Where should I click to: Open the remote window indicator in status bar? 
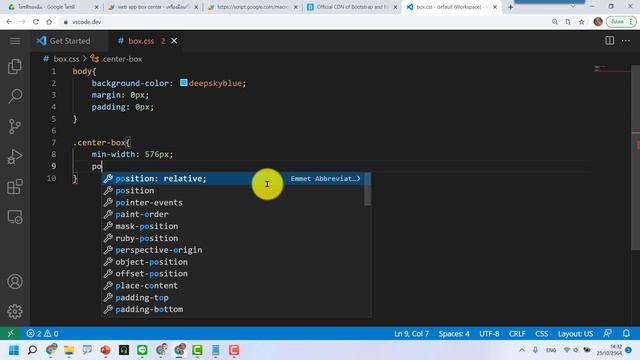[11, 333]
